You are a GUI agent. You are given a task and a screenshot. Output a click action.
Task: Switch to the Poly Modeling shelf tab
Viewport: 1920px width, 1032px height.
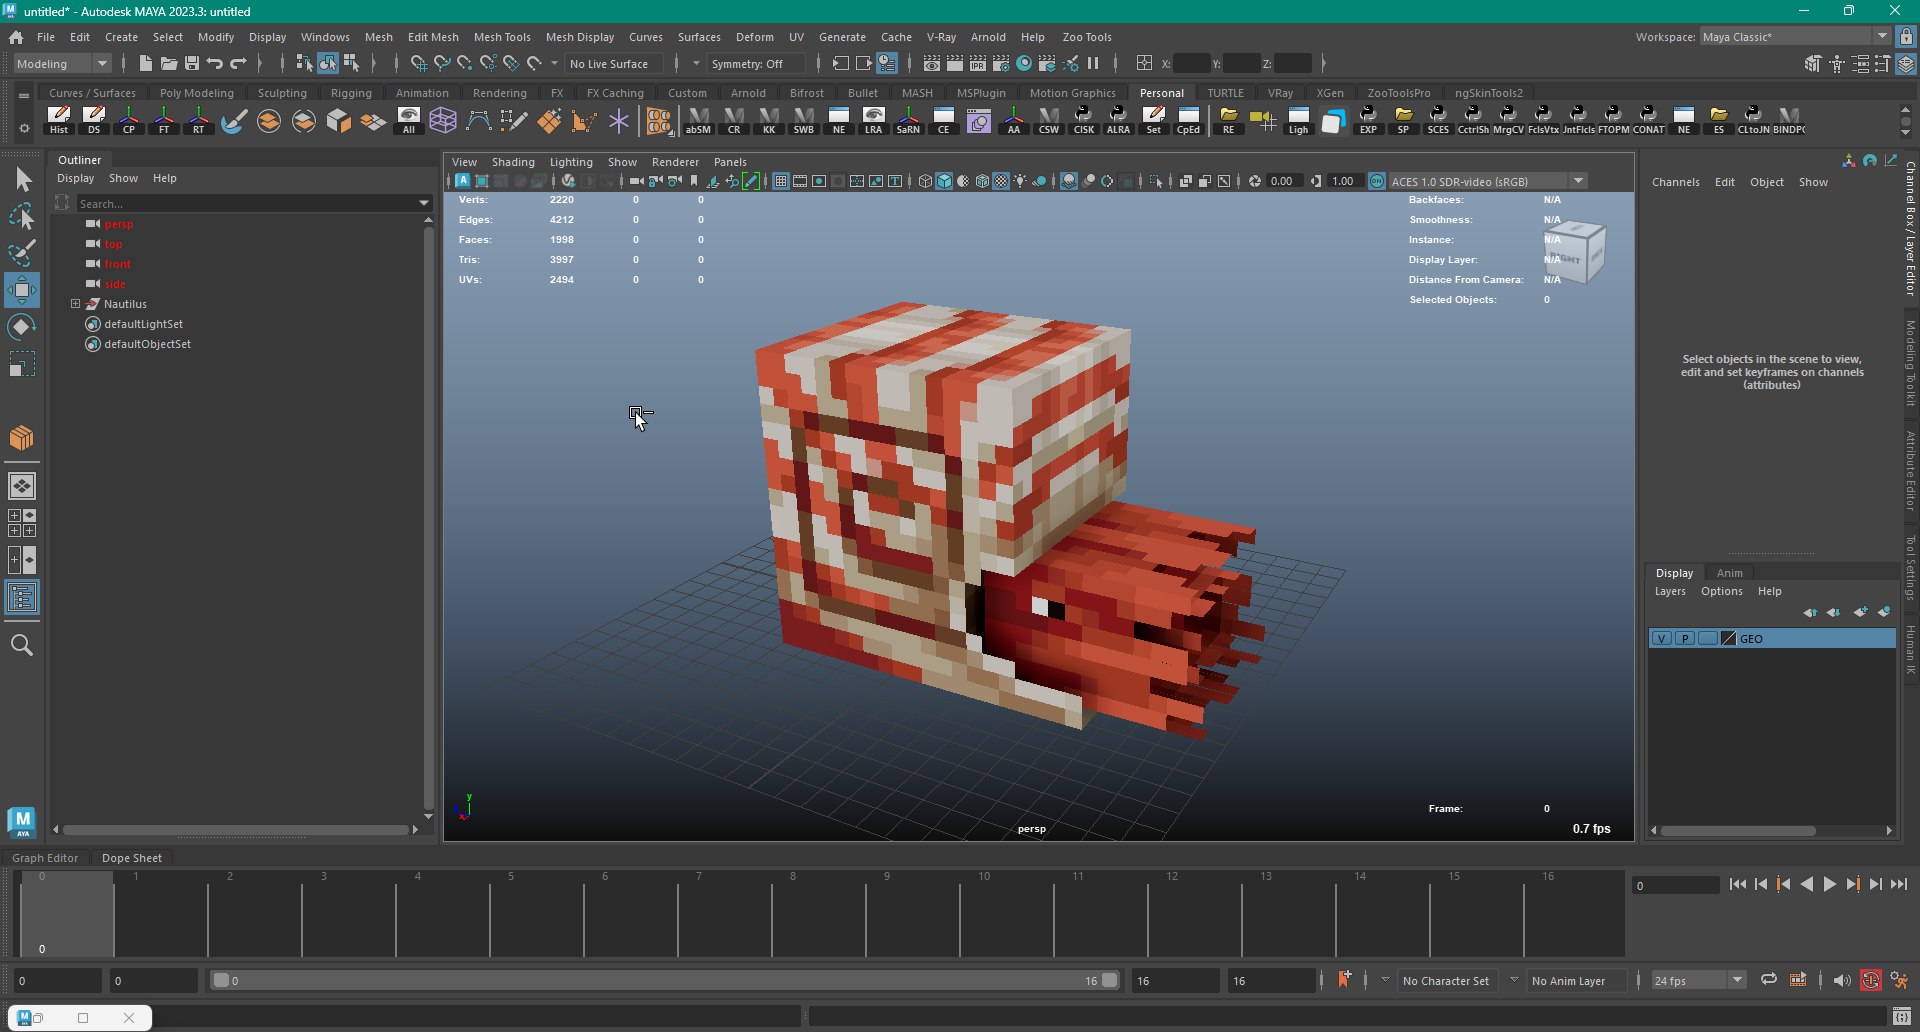point(197,93)
